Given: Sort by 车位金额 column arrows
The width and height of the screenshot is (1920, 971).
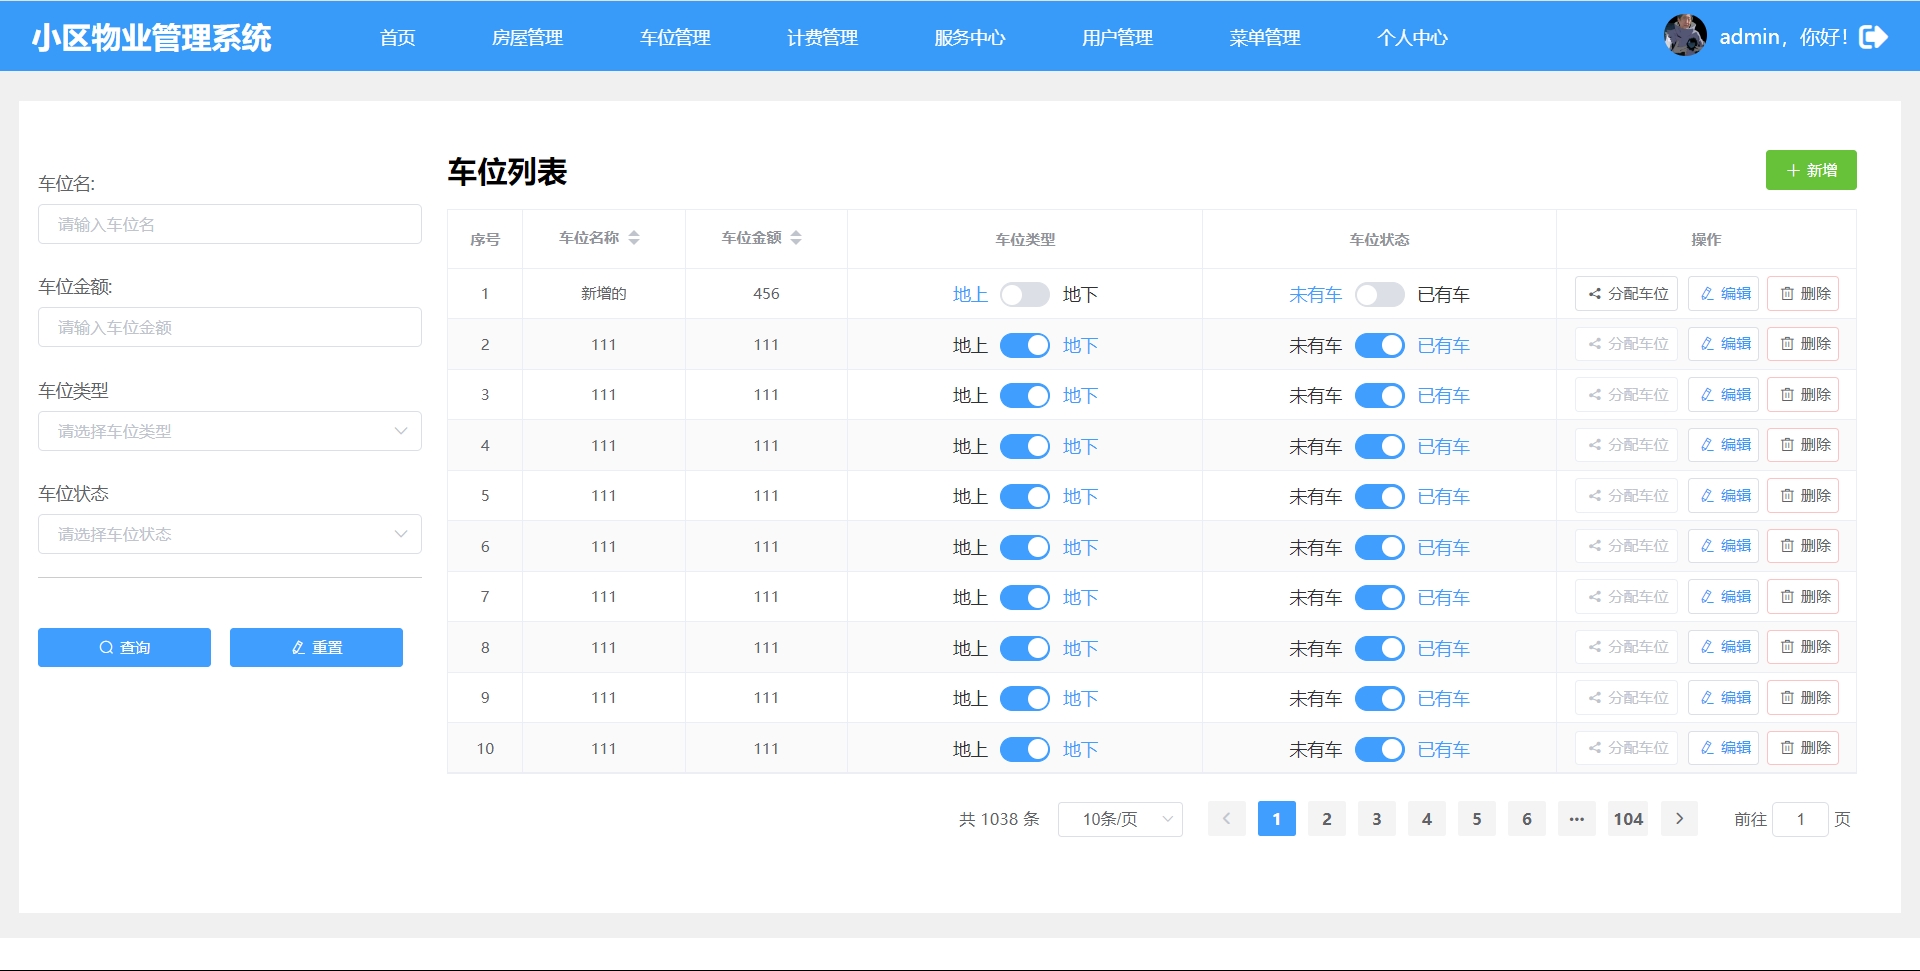Looking at the screenshot, I should click(796, 238).
